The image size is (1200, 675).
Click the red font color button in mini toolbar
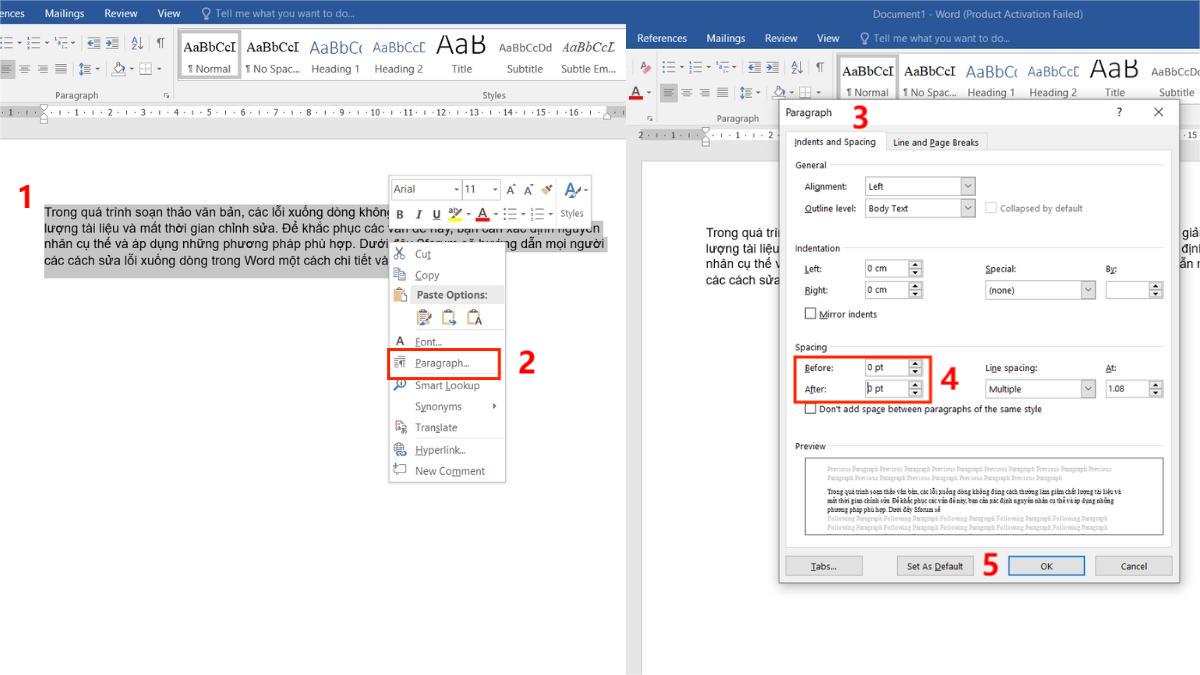(x=482, y=214)
